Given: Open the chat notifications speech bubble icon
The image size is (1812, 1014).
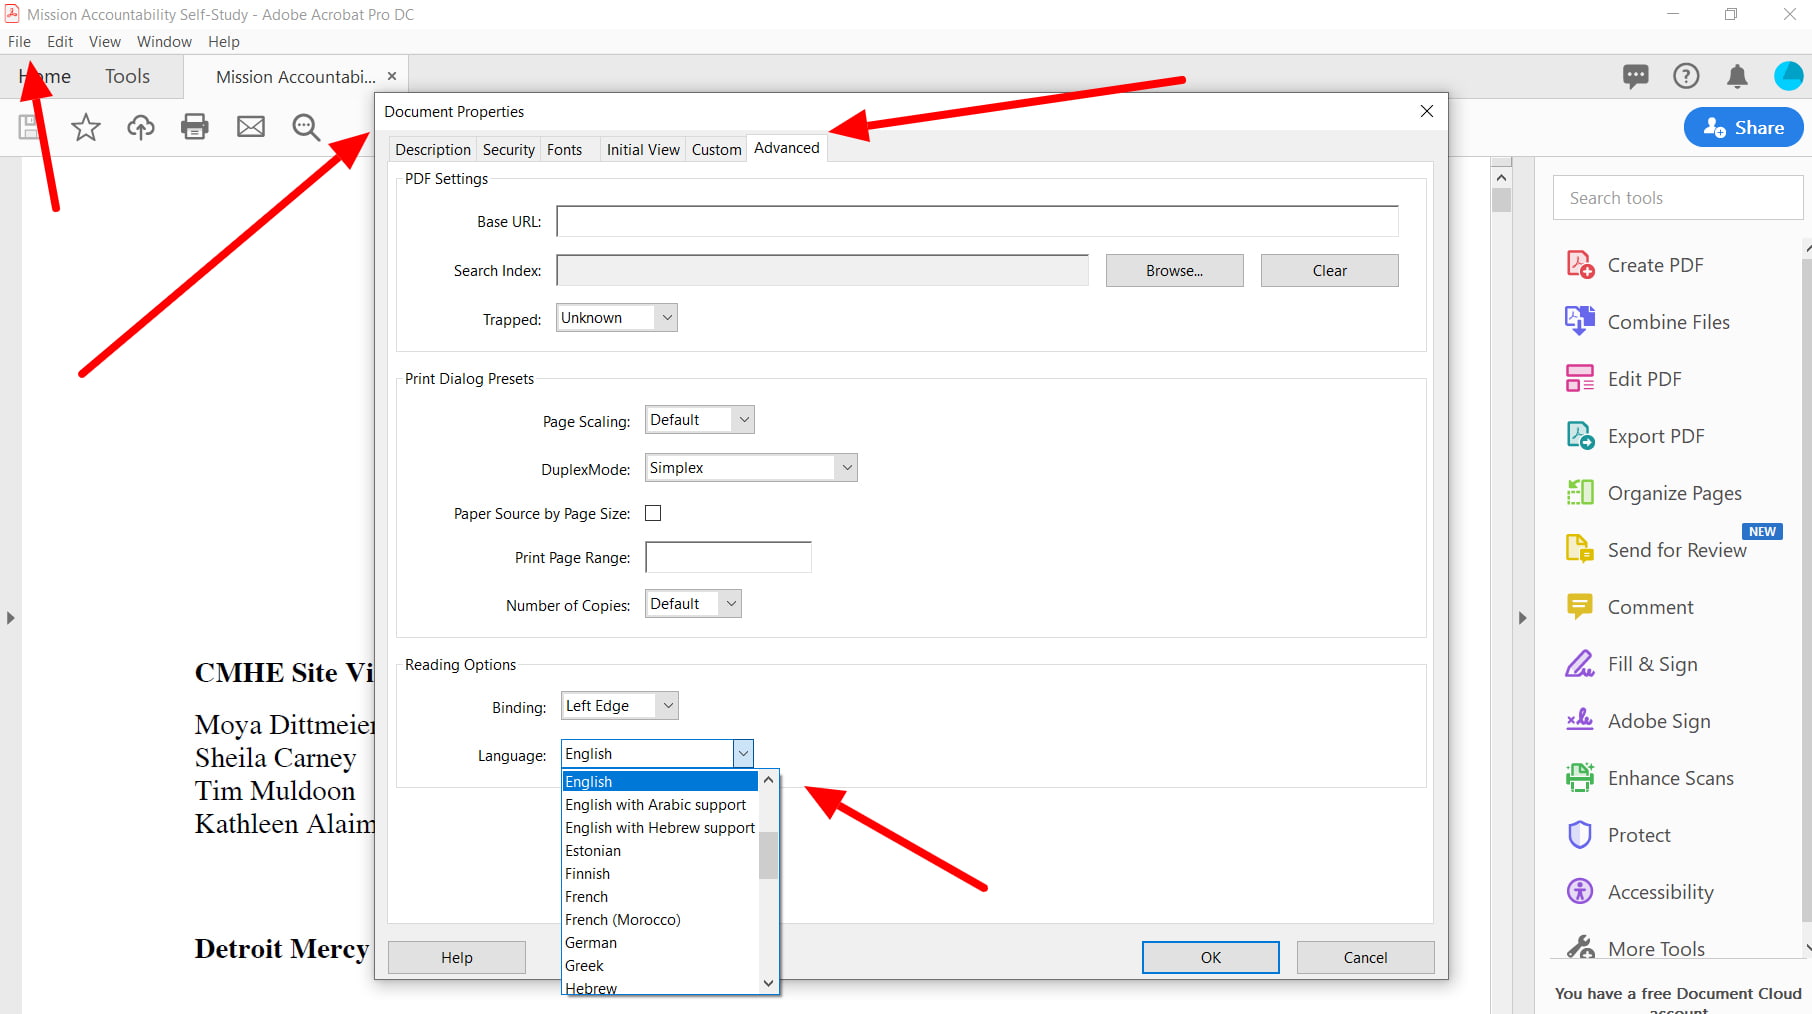Looking at the screenshot, I should (1636, 76).
